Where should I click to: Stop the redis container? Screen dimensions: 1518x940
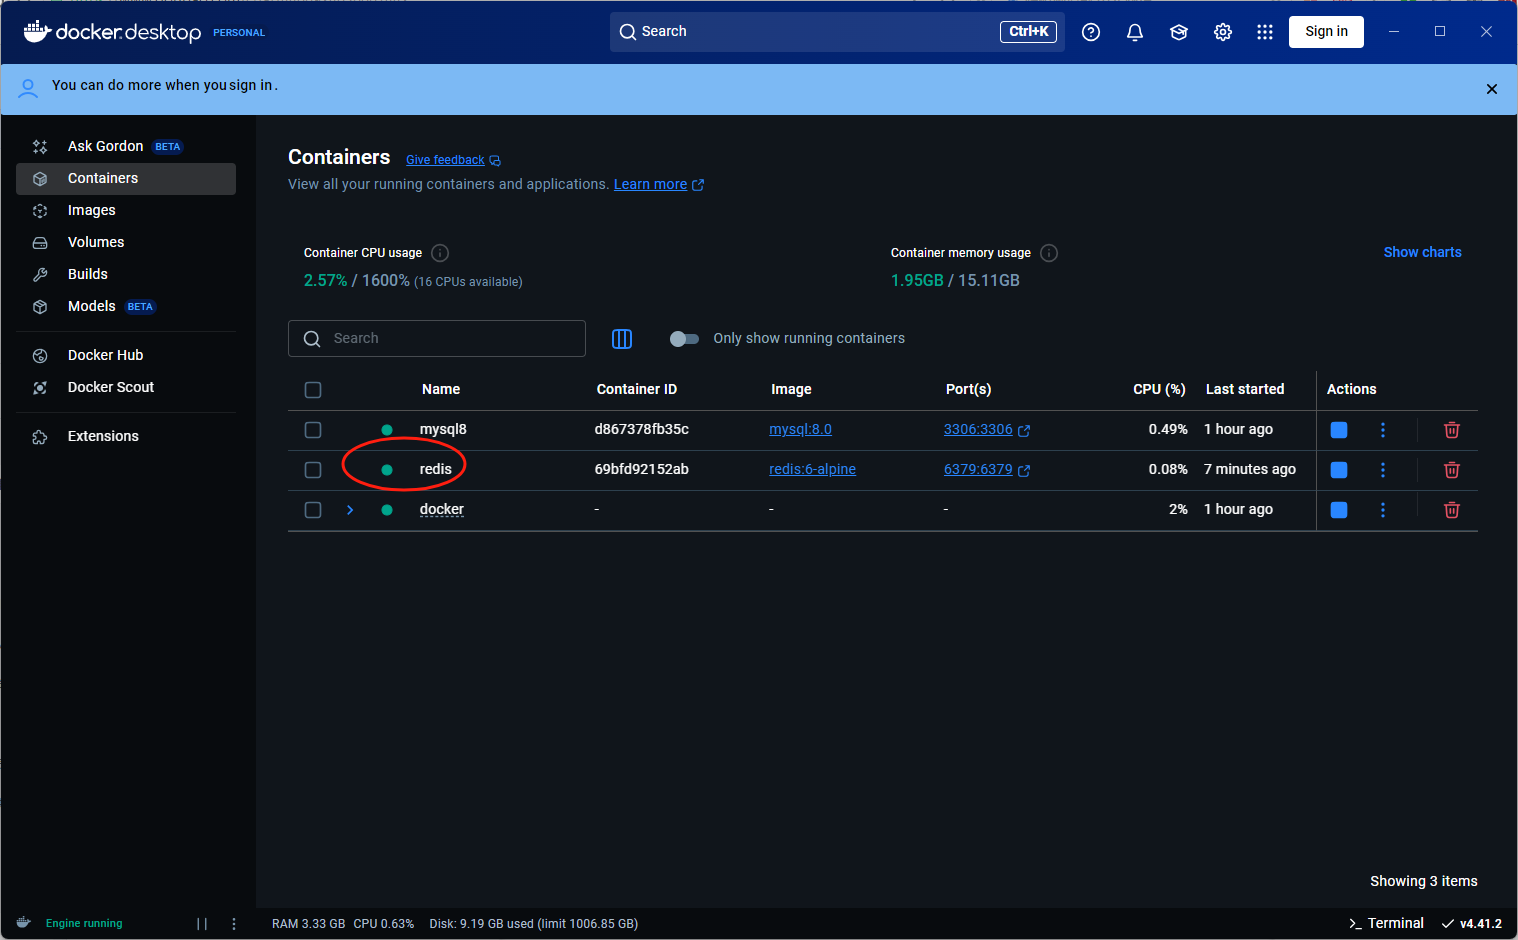(1339, 470)
